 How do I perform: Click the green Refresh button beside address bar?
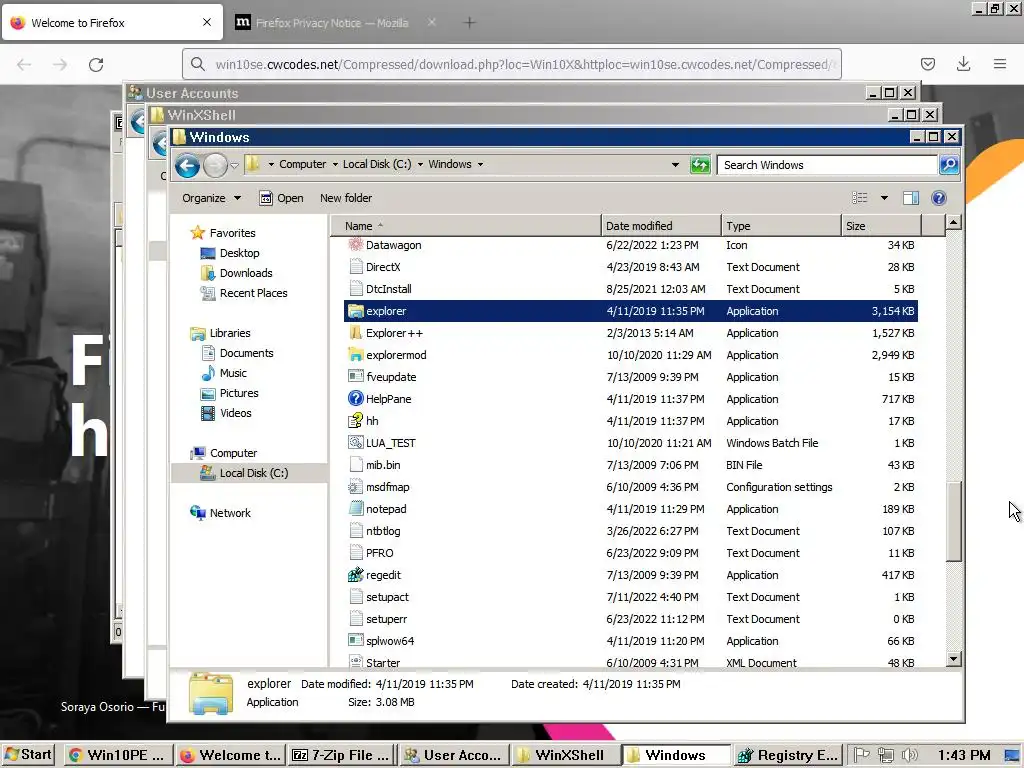click(x=700, y=165)
